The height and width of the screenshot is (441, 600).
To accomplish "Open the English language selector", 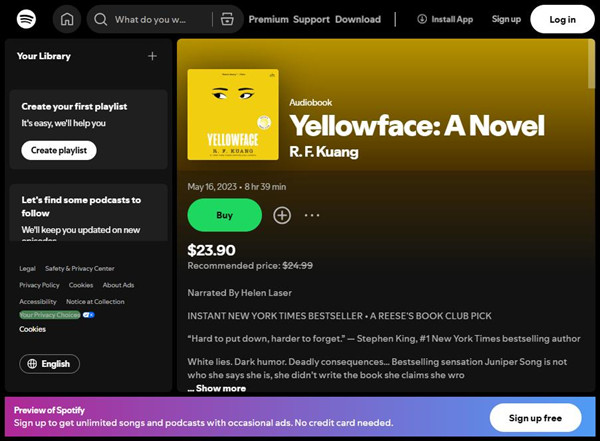I will (49, 364).
